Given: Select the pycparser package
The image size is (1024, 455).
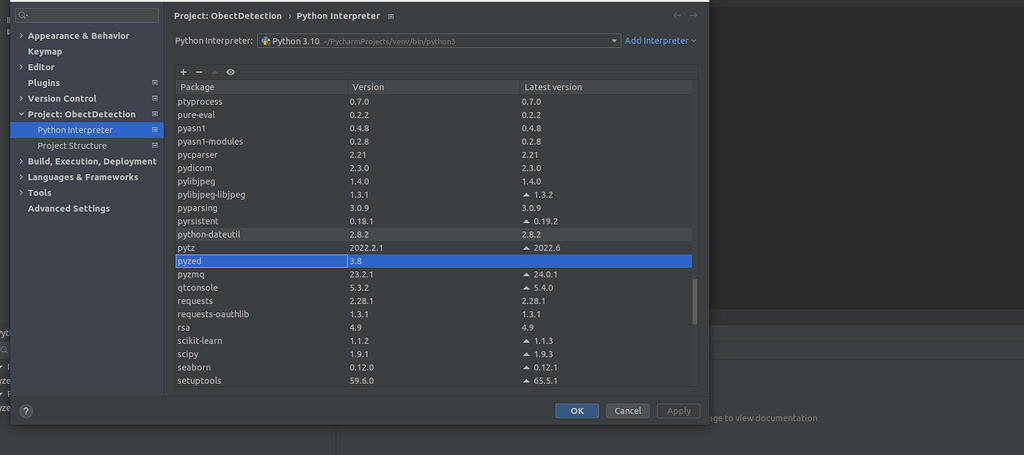Looking at the screenshot, I should 434,155.
